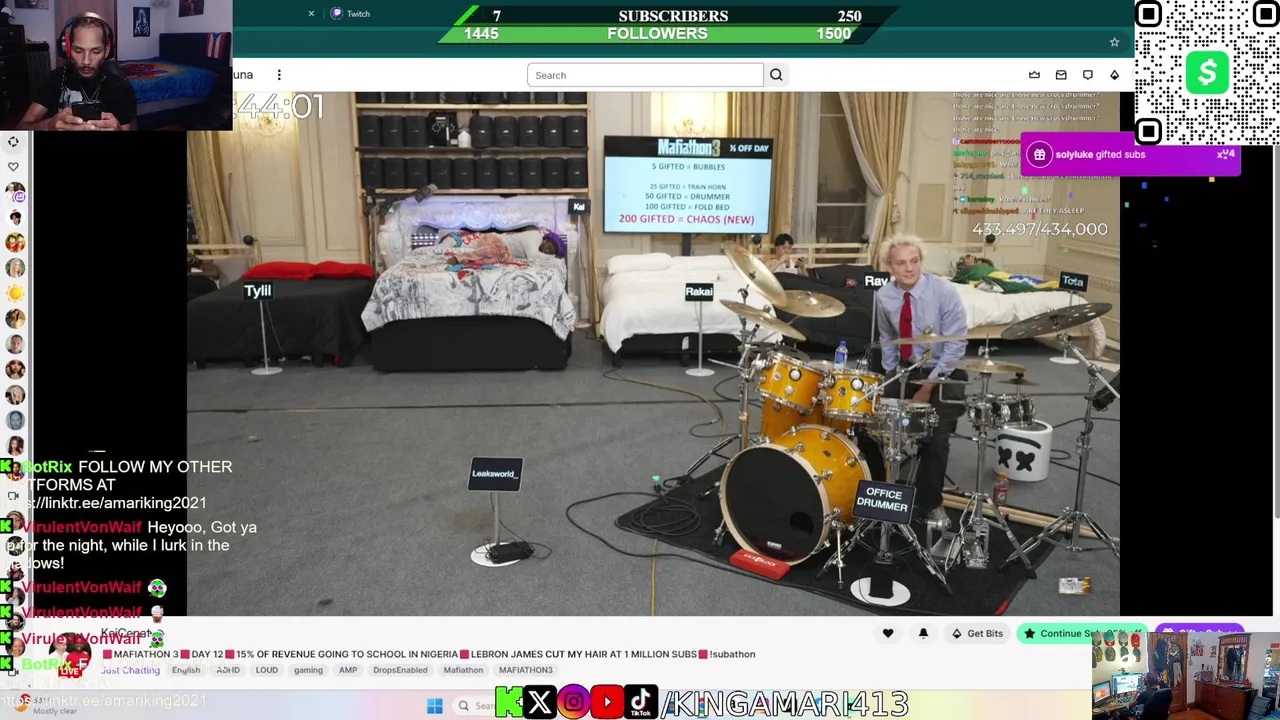This screenshot has width=1280, height=720.
Task: Click the sidebar expand icon at top
Action: pos(13,142)
